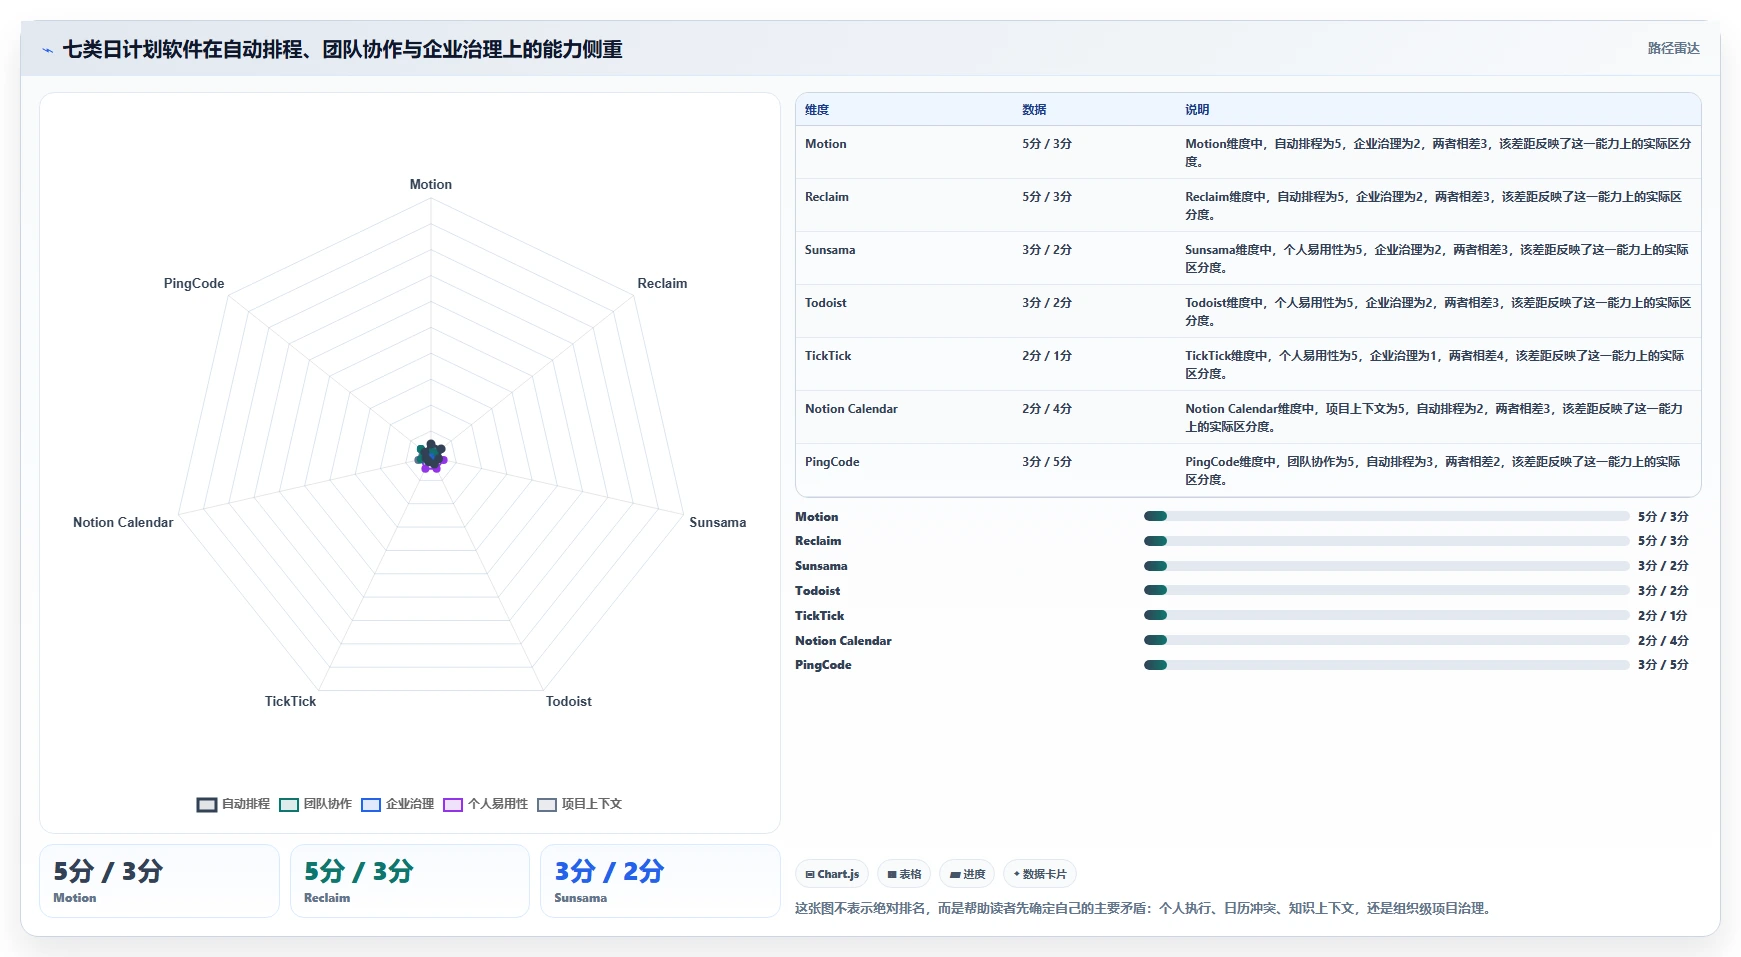The image size is (1741, 957).
Task: Click the Sunsama radar axis label
Action: (718, 523)
